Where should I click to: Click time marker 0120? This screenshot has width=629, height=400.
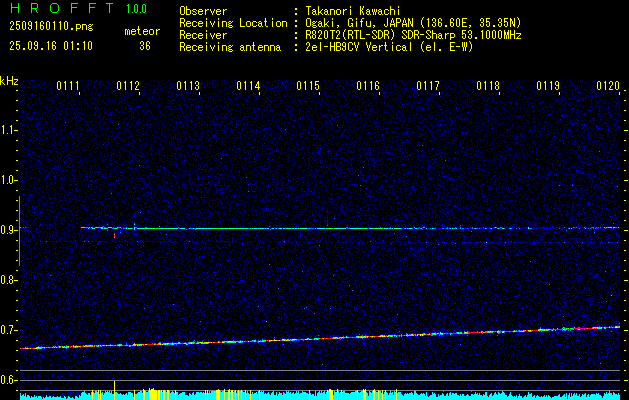tap(608, 86)
